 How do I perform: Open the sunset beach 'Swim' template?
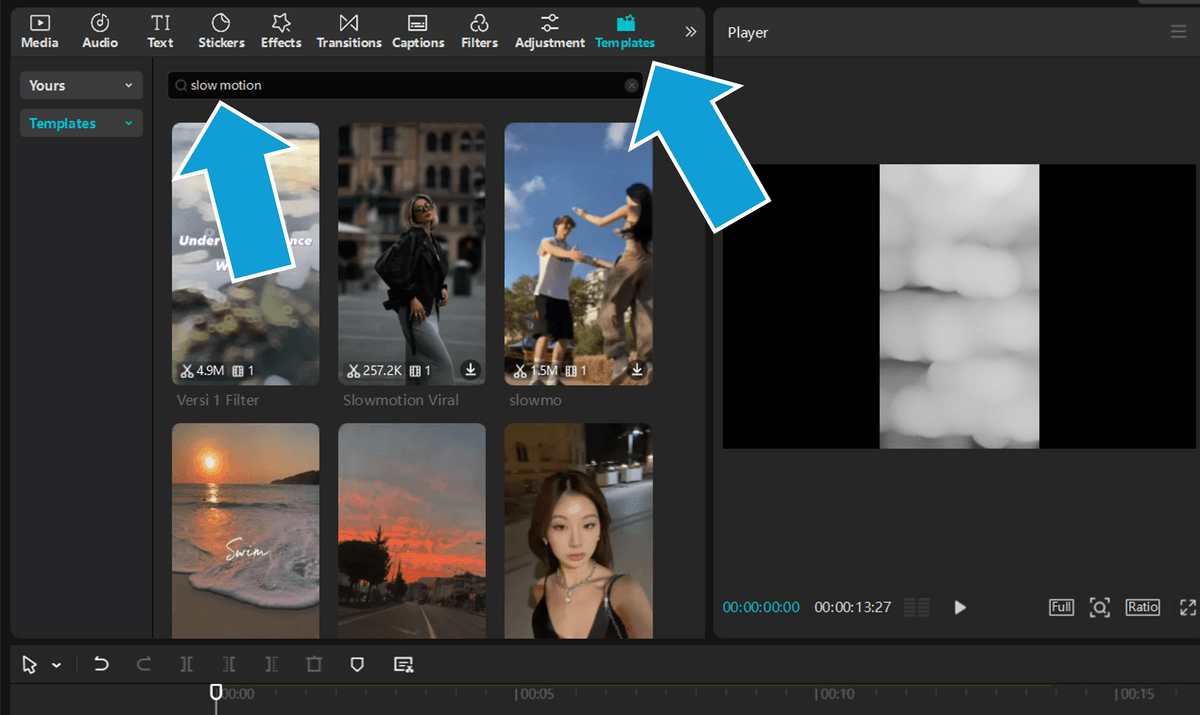(x=246, y=530)
